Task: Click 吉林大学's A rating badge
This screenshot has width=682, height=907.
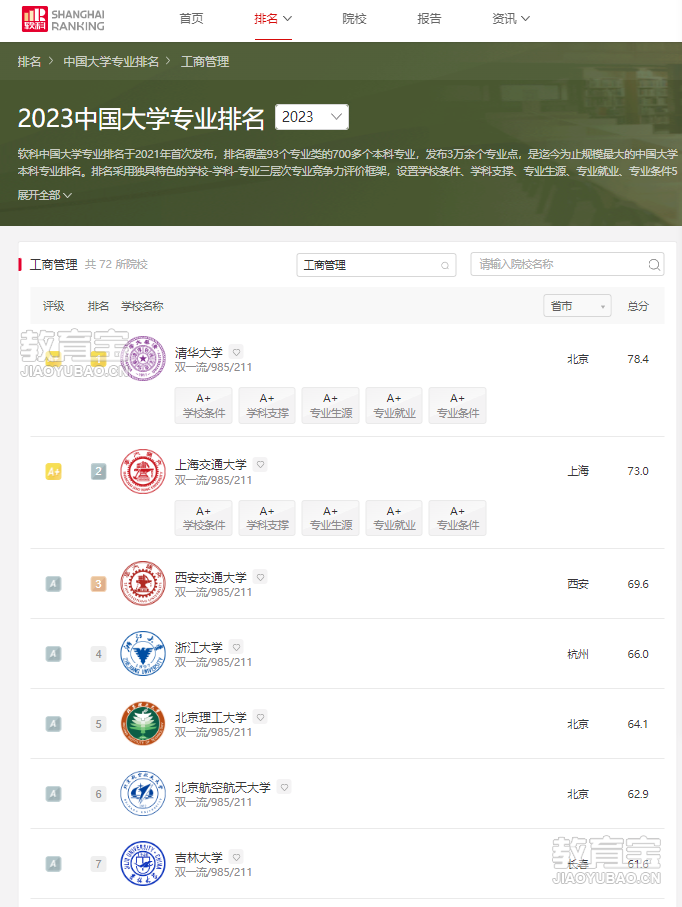Action: coord(53,864)
